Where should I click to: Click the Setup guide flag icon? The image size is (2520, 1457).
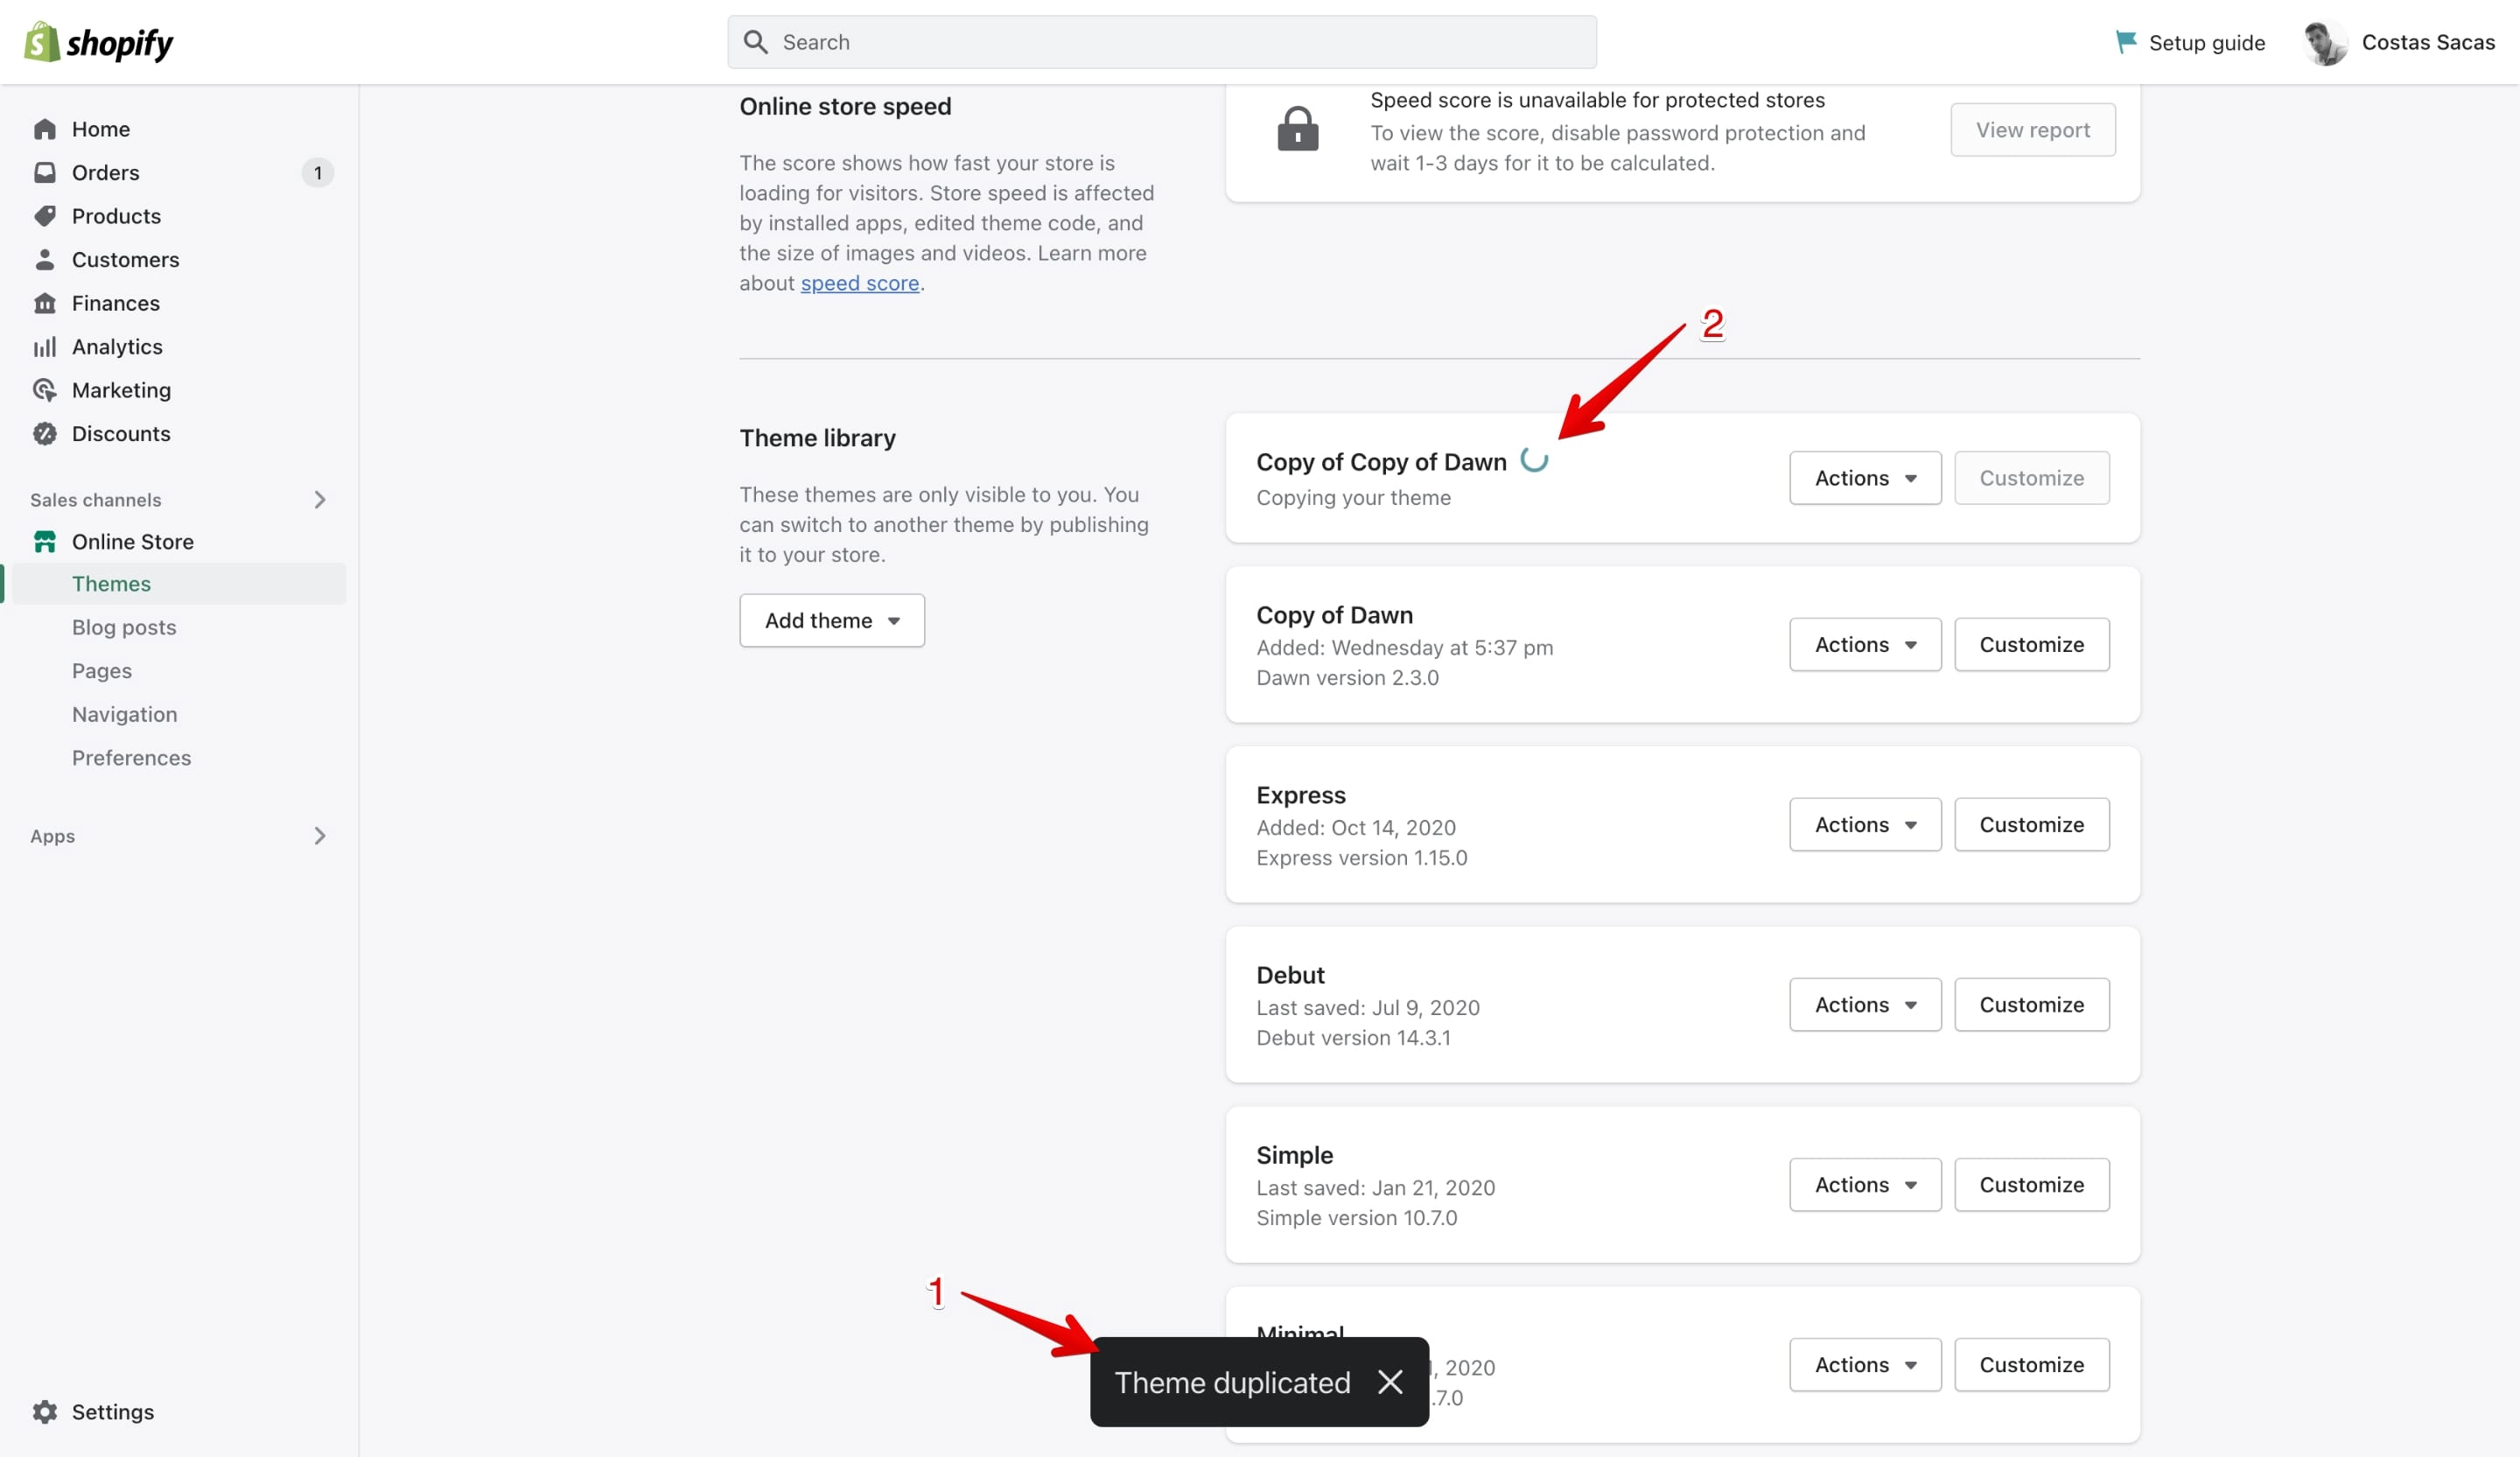point(2126,42)
